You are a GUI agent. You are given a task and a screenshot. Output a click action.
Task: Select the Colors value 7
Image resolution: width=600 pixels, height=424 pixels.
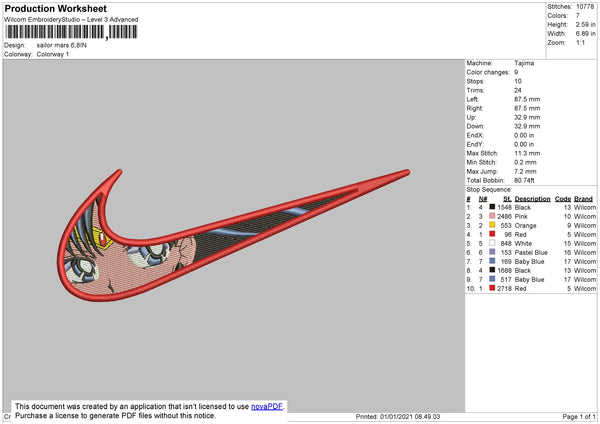[x=578, y=16]
